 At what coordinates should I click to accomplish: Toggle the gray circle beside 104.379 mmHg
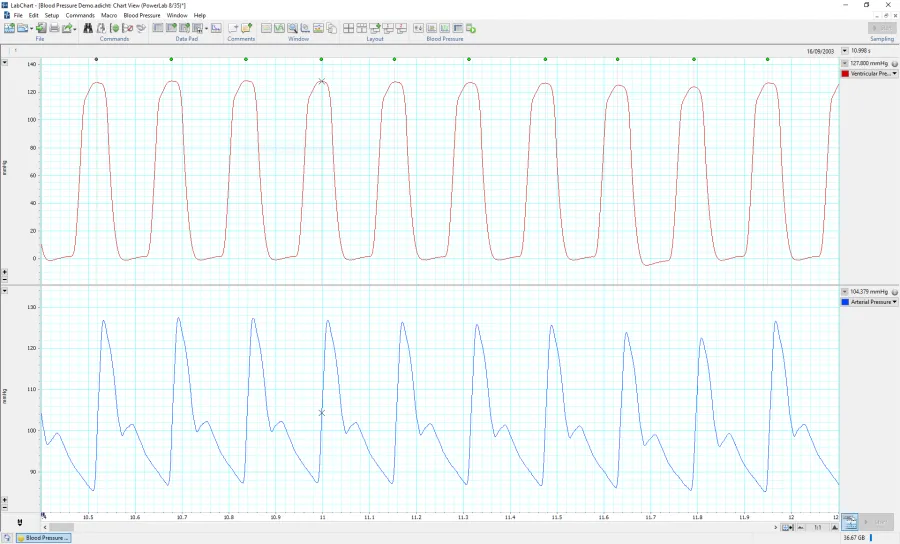coord(895,291)
